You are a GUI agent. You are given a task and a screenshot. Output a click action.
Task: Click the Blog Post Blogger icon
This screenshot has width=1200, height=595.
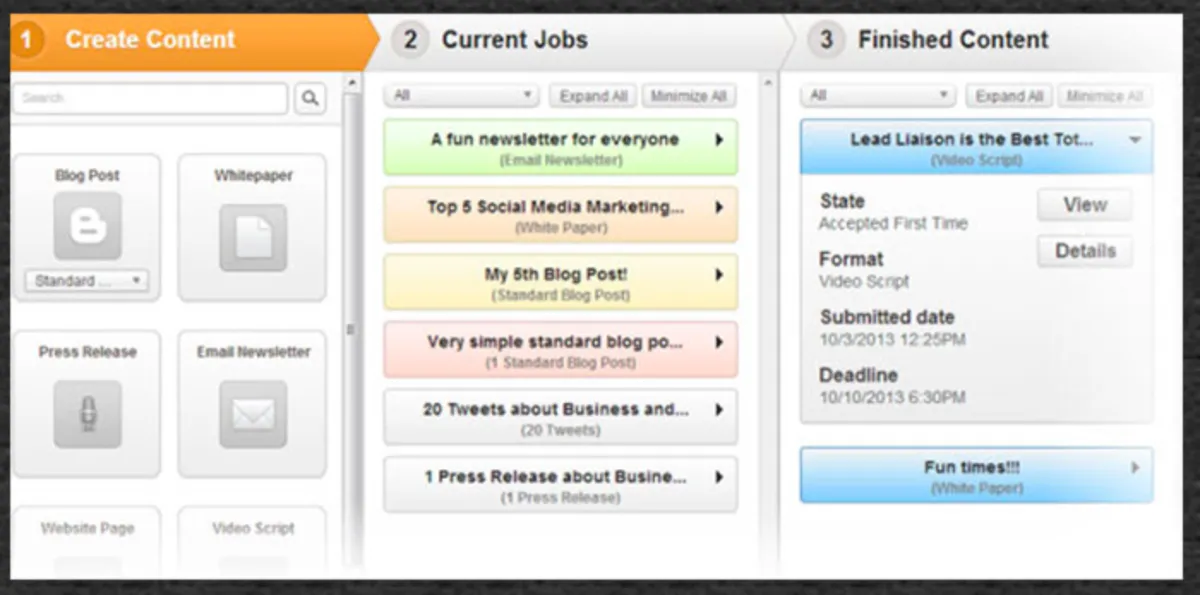tap(87, 226)
